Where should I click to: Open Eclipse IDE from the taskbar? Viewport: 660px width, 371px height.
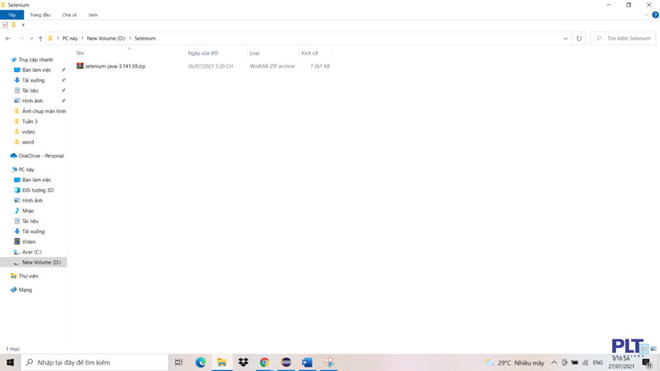point(286,362)
